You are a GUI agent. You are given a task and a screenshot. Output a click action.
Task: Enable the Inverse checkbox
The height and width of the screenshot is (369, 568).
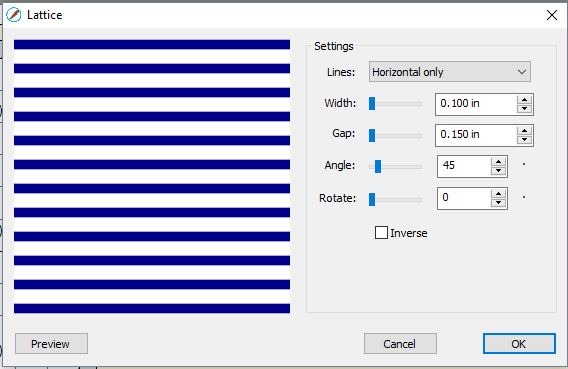pos(381,232)
